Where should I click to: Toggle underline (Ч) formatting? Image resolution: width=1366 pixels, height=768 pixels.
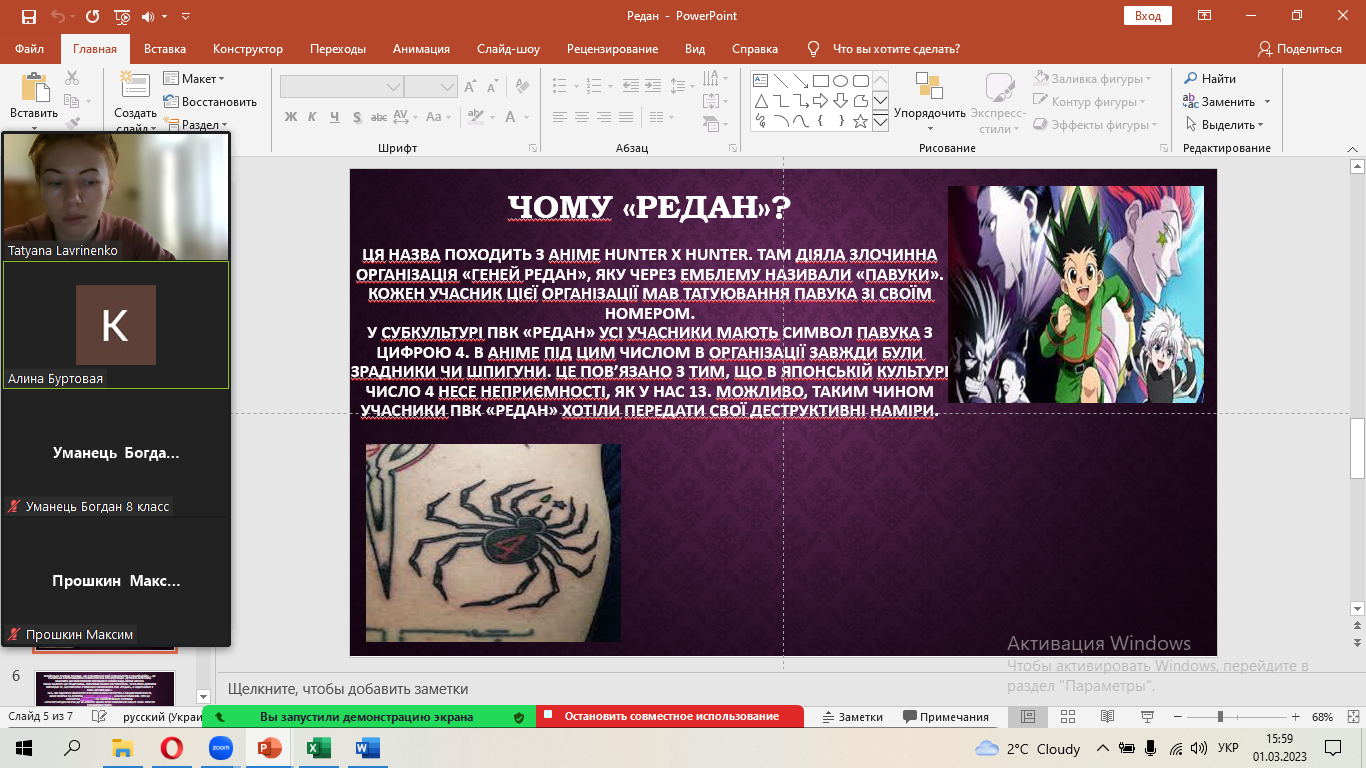tap(335, 117)
